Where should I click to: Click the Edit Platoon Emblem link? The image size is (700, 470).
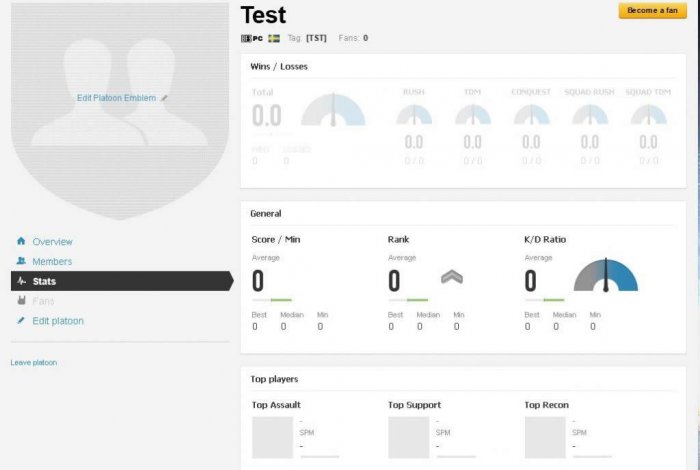117,98
